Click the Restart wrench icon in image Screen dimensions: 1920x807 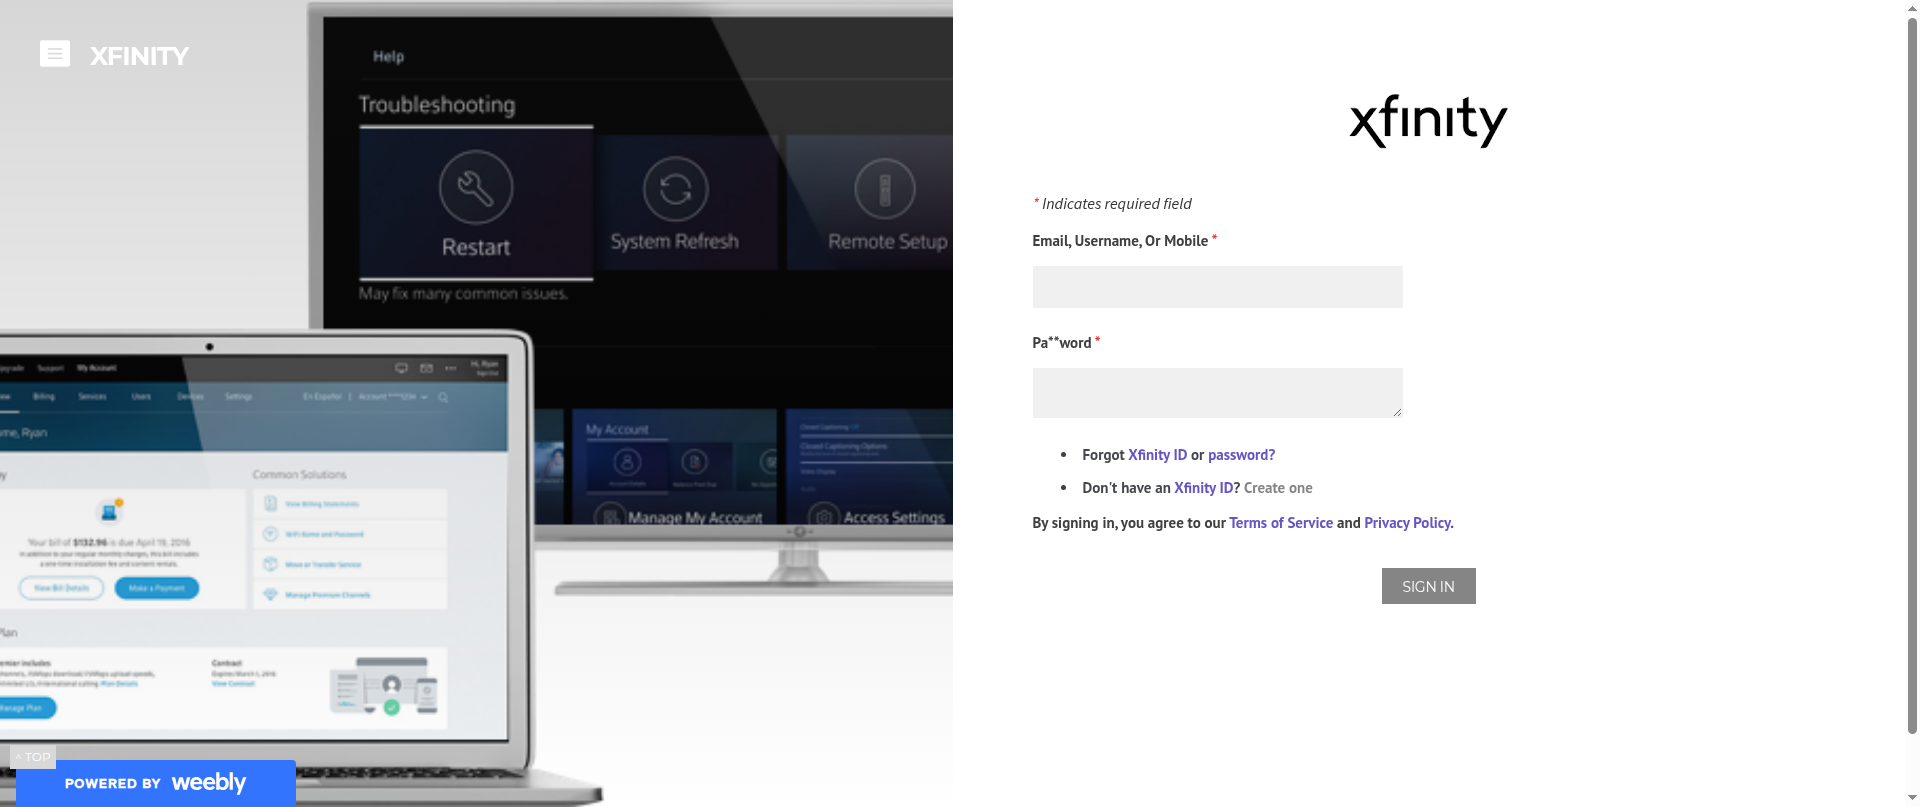[476, 187]
